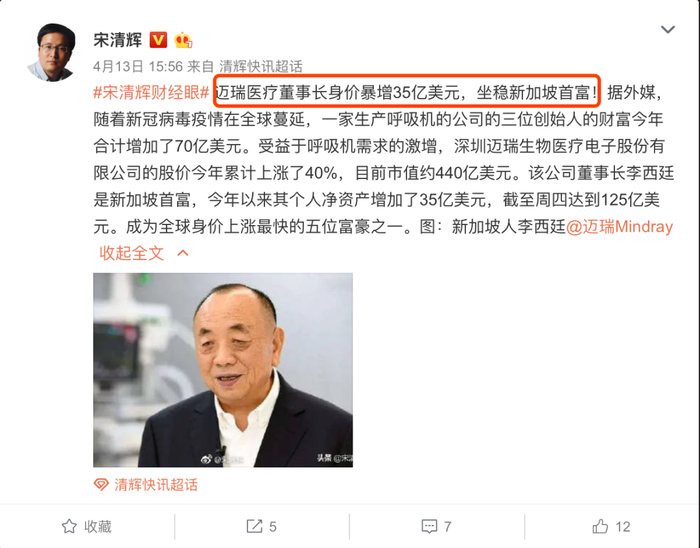Click the username 宋清辉
This screenshot has height=548, width=700.
117,40
